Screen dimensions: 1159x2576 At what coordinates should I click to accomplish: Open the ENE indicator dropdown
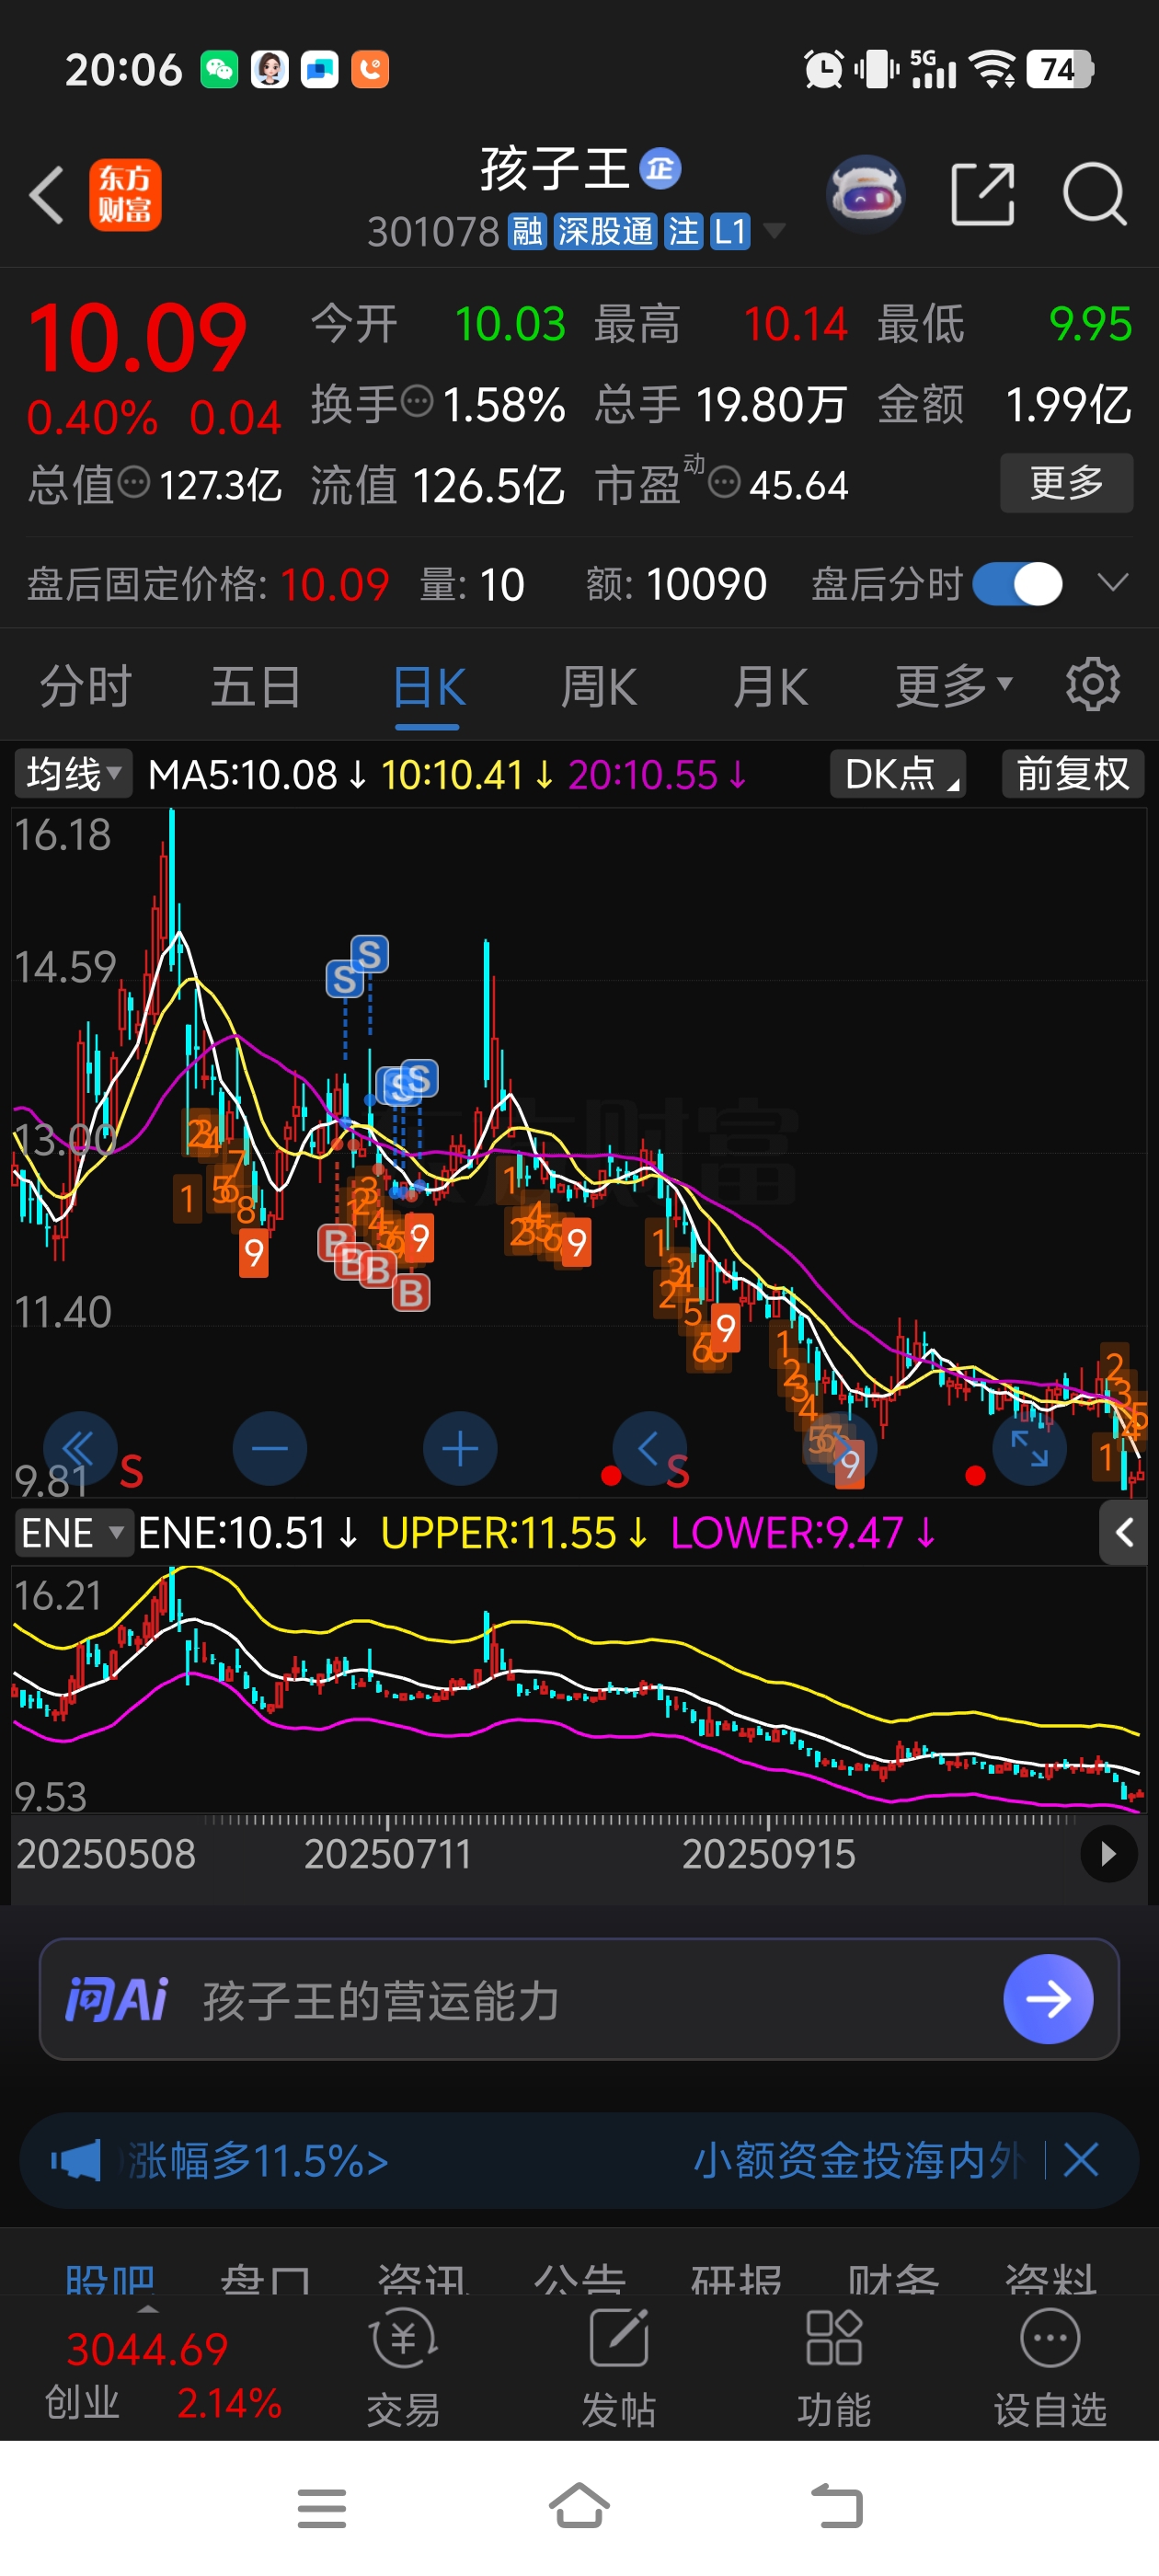[73, 1532]
